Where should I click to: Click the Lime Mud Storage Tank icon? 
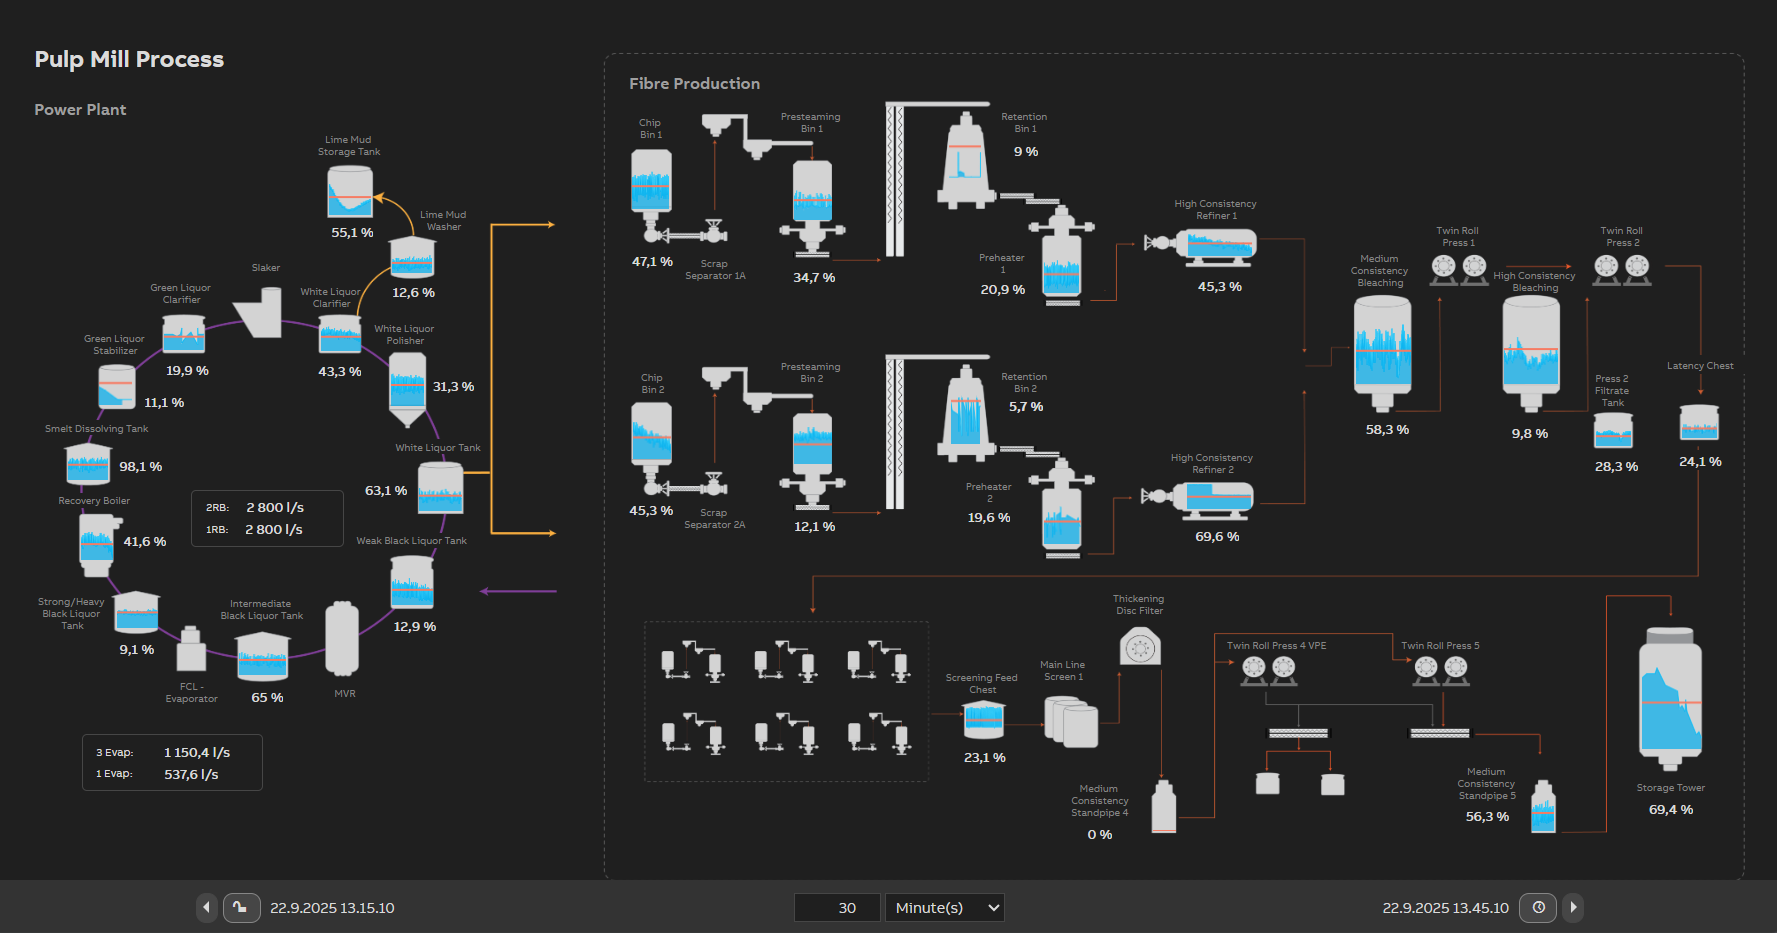click(x=350, y=191)
